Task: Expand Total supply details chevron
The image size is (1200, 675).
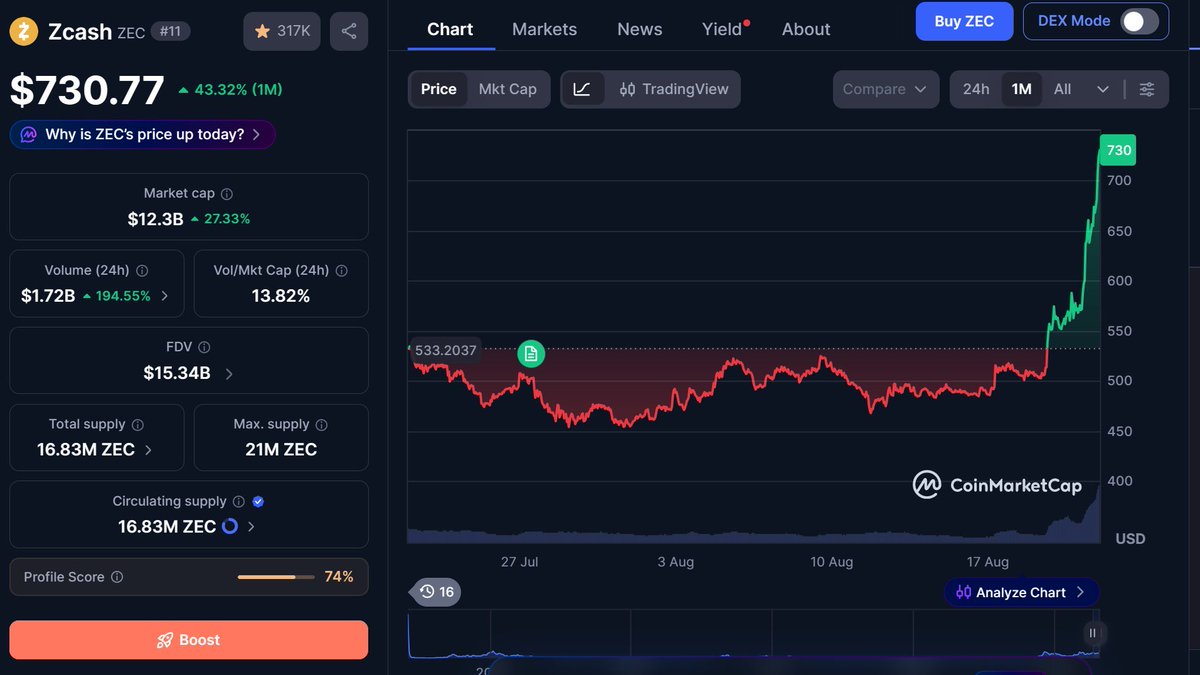Action: tap(149, 450)
